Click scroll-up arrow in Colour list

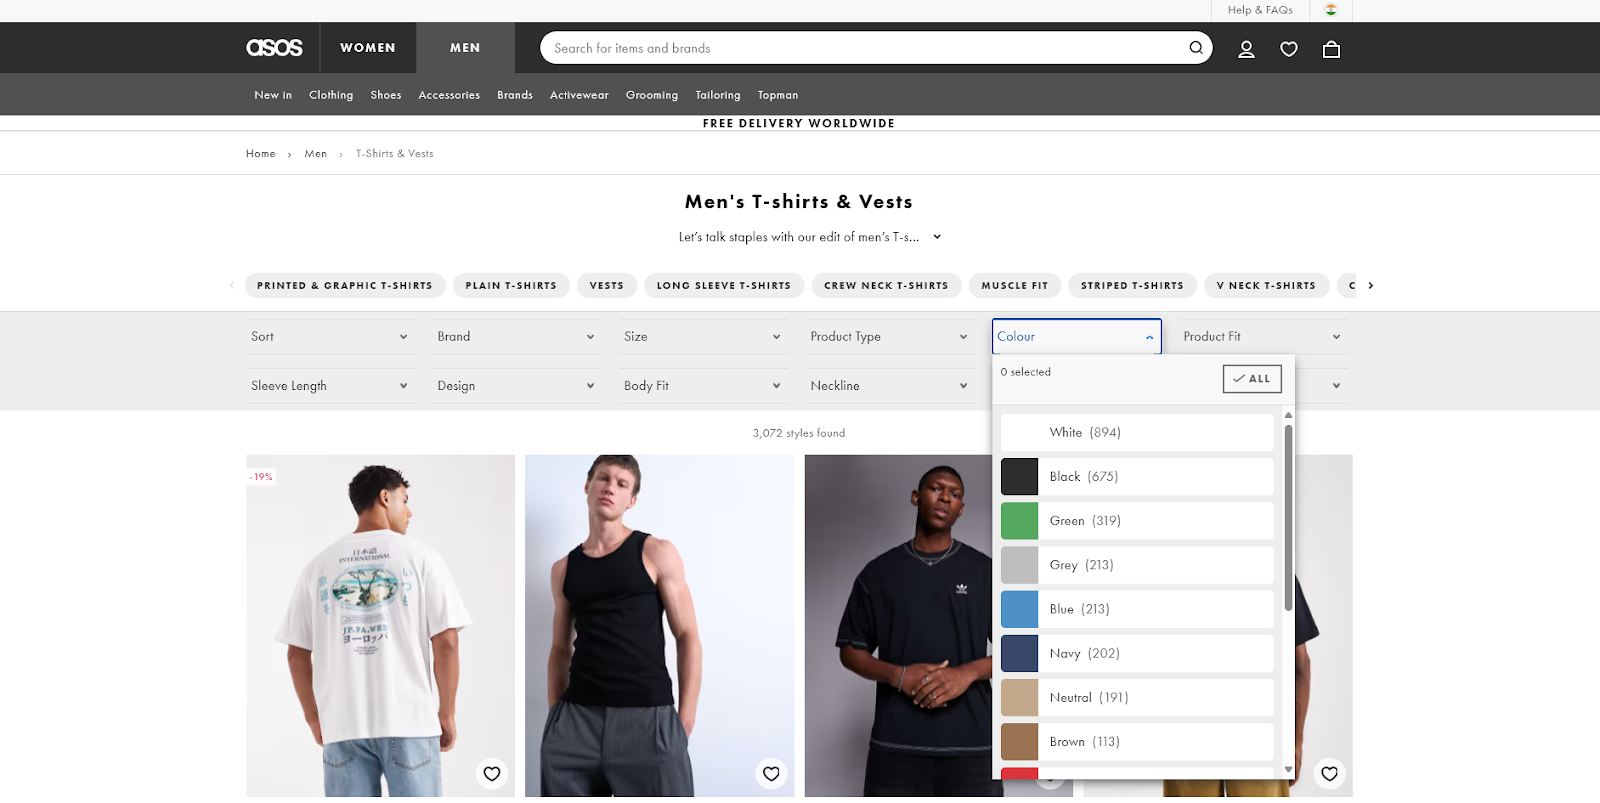click(1288, 415)
